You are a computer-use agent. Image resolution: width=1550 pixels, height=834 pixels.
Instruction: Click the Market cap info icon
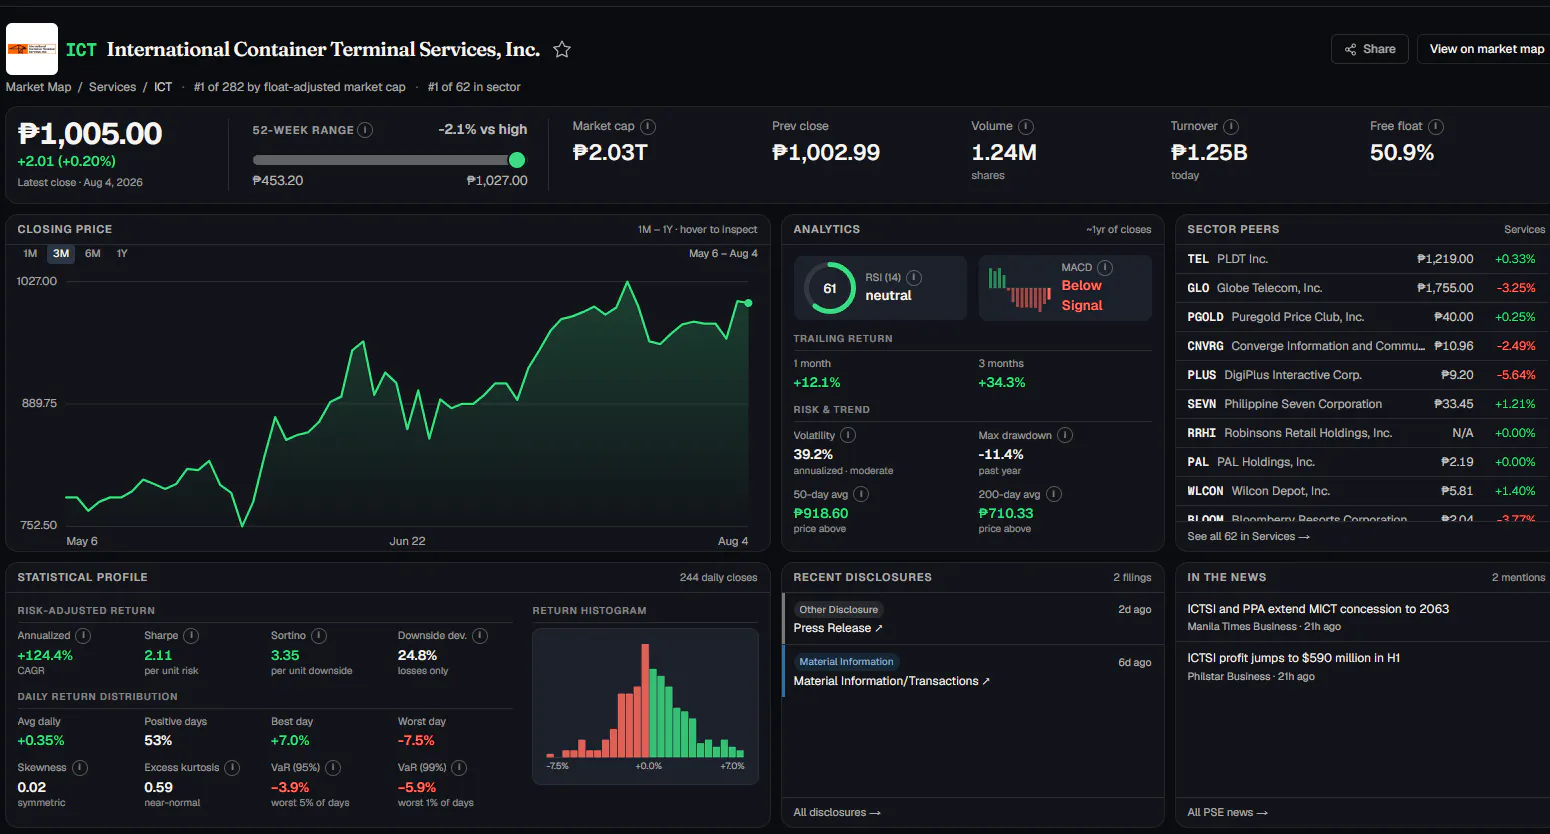pyautogui.click(x=648, y=126)
